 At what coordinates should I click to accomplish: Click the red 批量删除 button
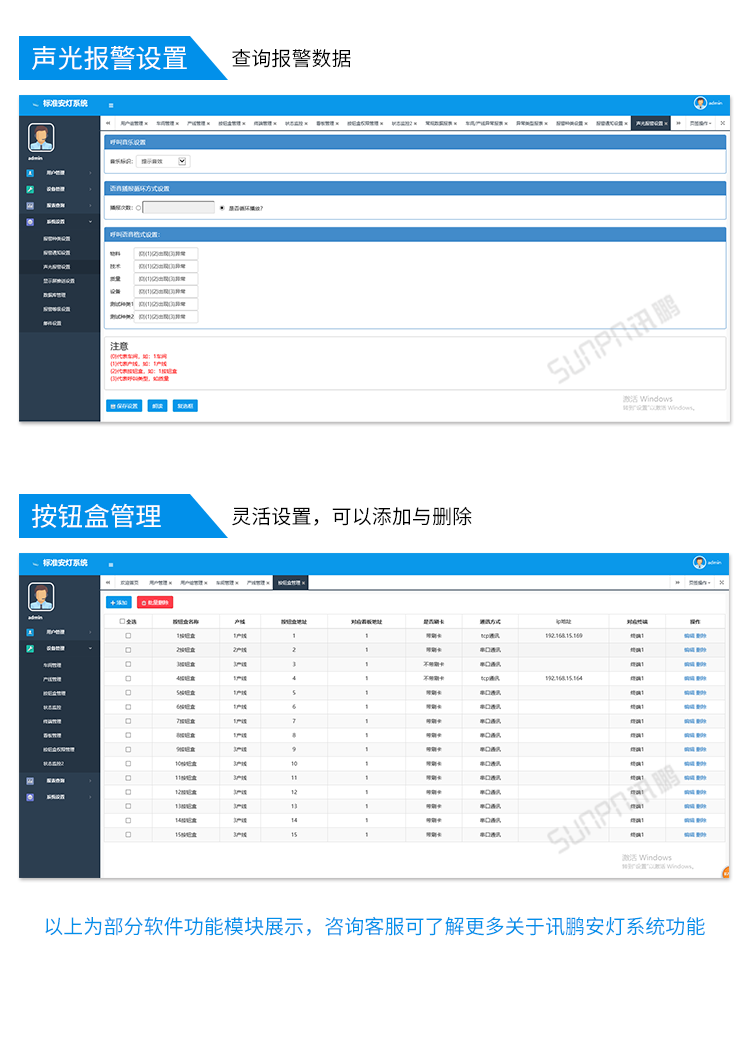(x=155, y=603)
